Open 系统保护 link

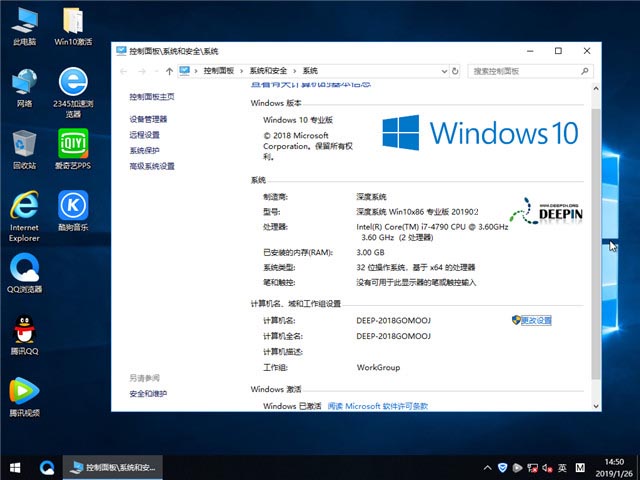(x=144, y=150)
